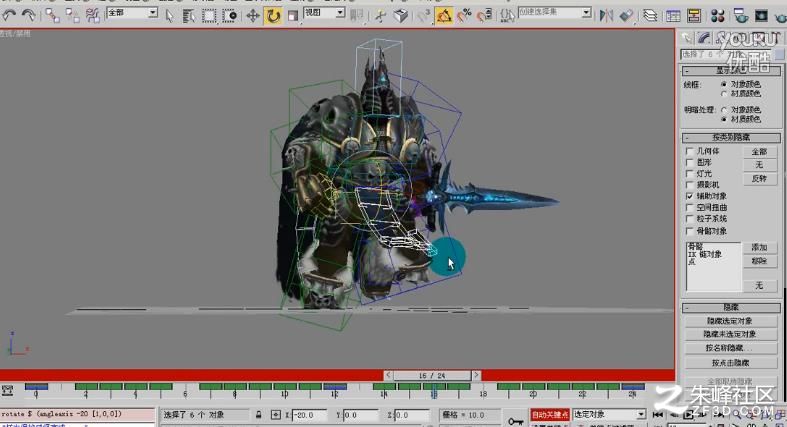Enable the 几何体 hide checkbox
Image resolution: width=787 pixels, height=427 pixels.
point(689,151)
